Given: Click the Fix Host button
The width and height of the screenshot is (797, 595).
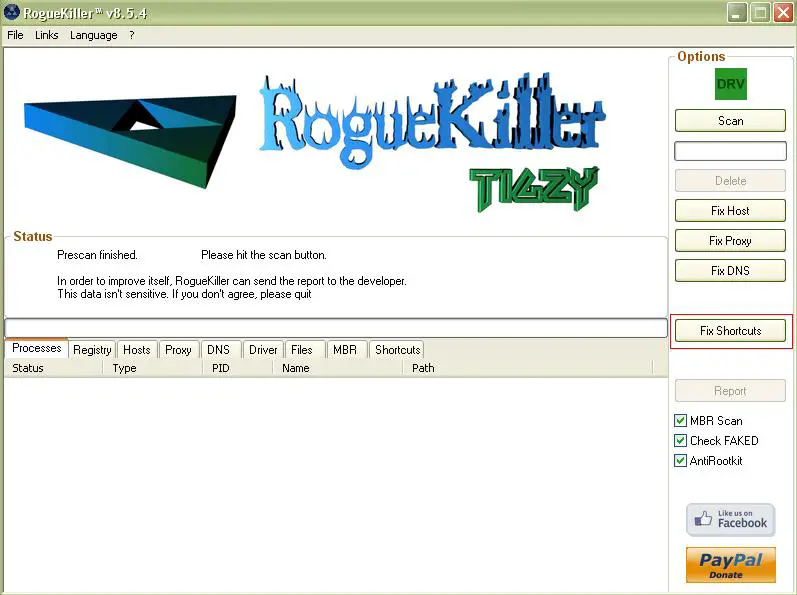Looking at the screenshot, I should 730,210.
